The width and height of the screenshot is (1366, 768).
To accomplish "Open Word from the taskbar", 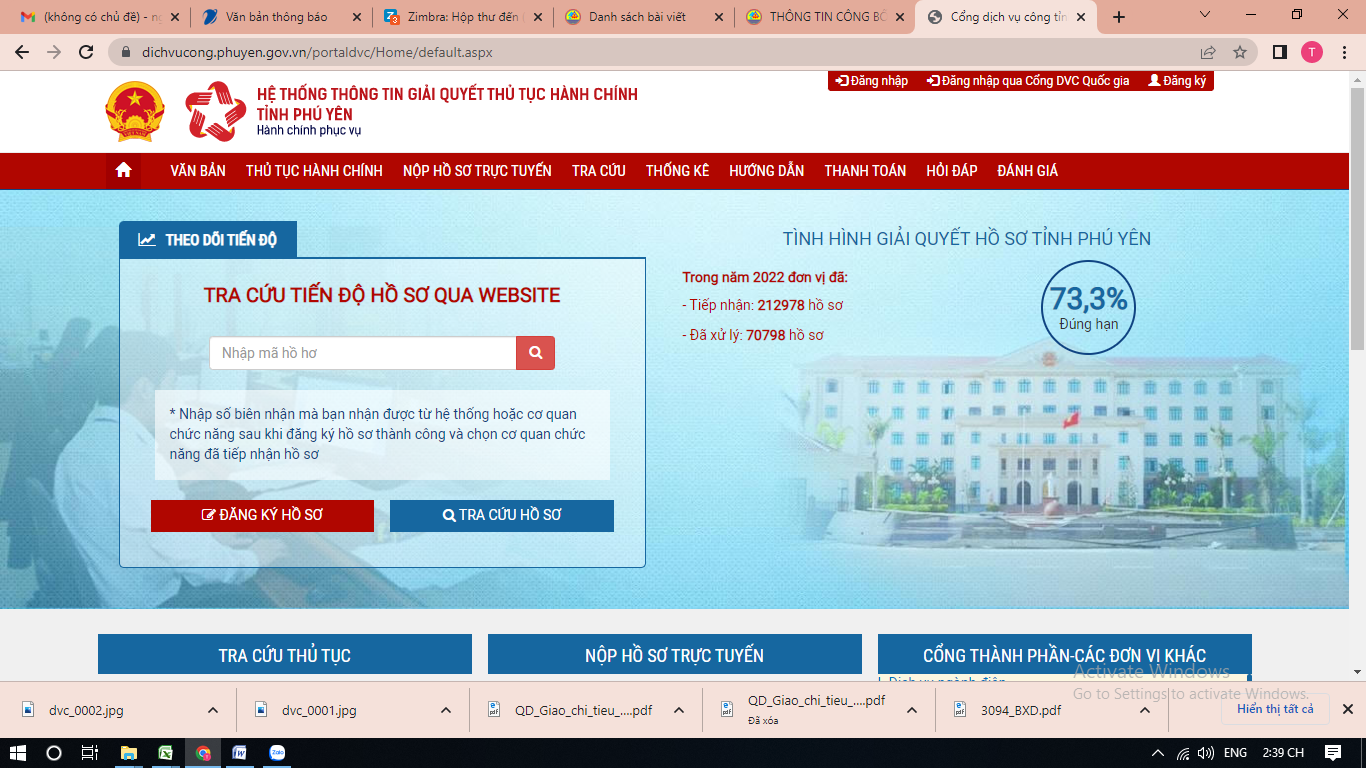I will tap(240, 753).
